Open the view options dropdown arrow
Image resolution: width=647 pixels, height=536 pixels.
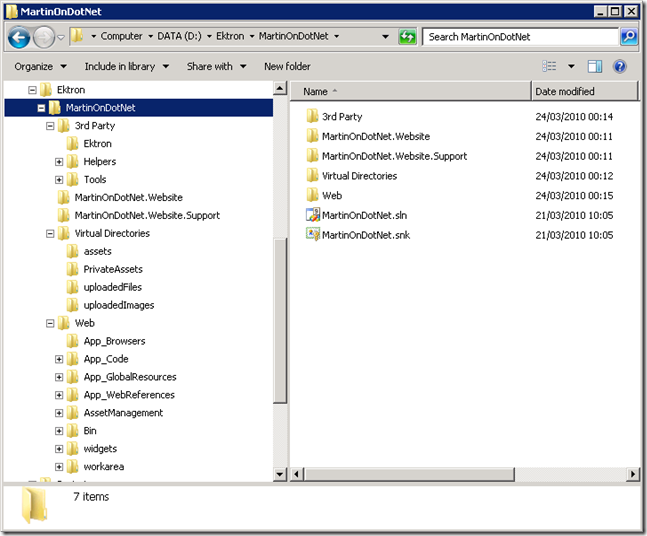[571, 66]
